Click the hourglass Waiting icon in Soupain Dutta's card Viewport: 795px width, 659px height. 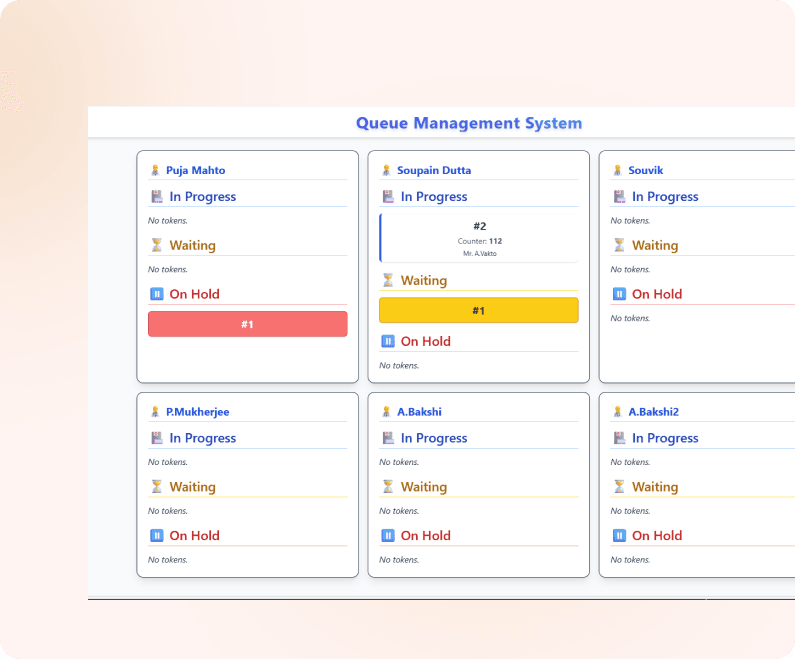tap(388, 280)
